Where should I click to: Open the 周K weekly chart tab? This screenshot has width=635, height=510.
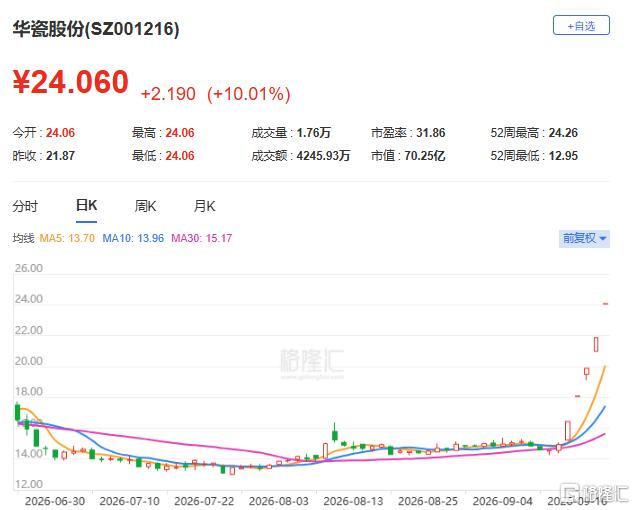coord(145,206)
